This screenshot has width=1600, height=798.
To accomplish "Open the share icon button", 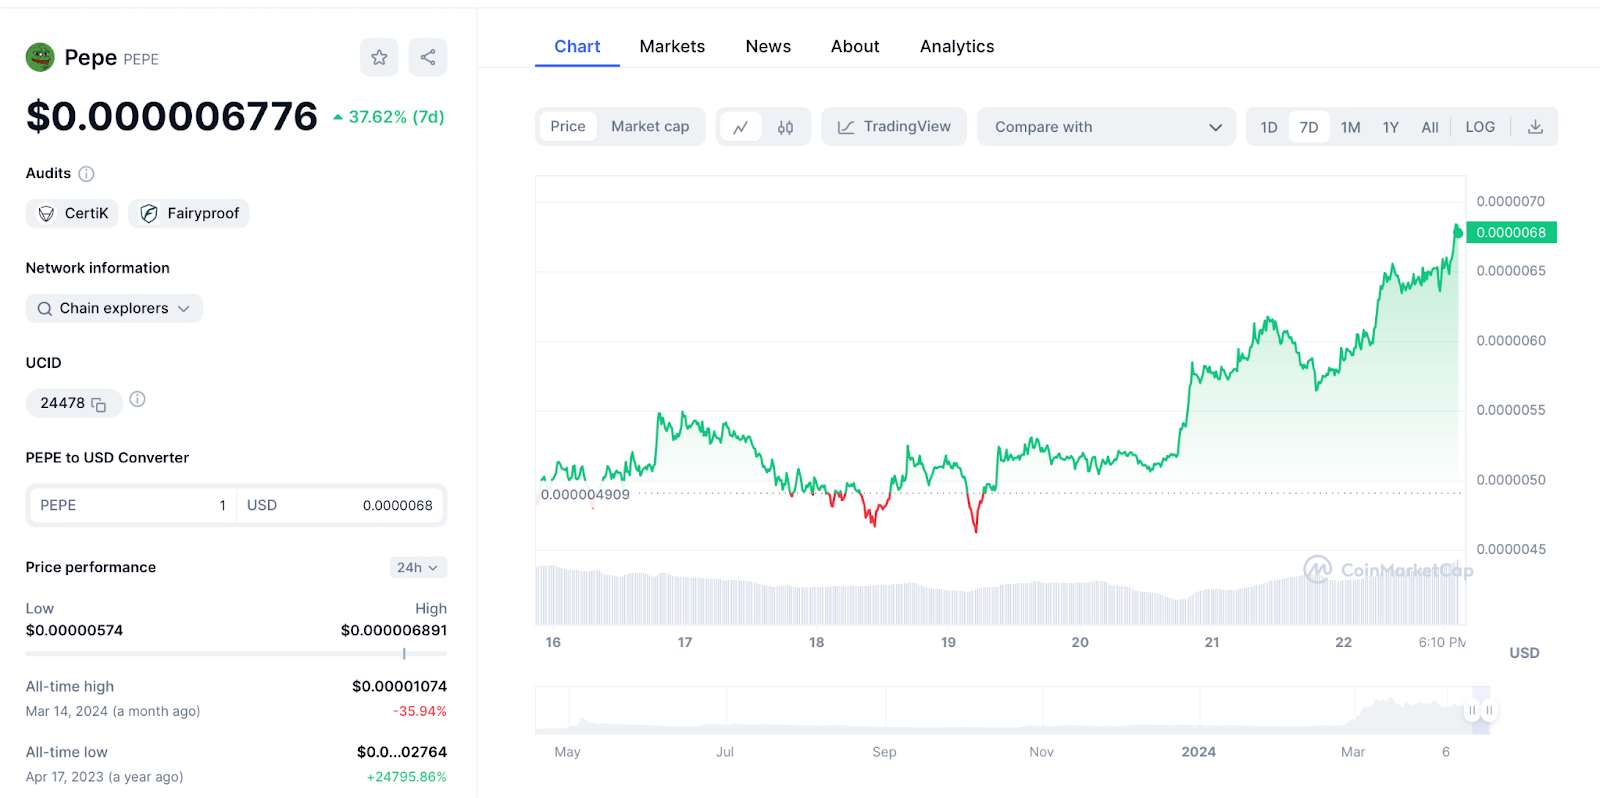I will pos(428,57).
